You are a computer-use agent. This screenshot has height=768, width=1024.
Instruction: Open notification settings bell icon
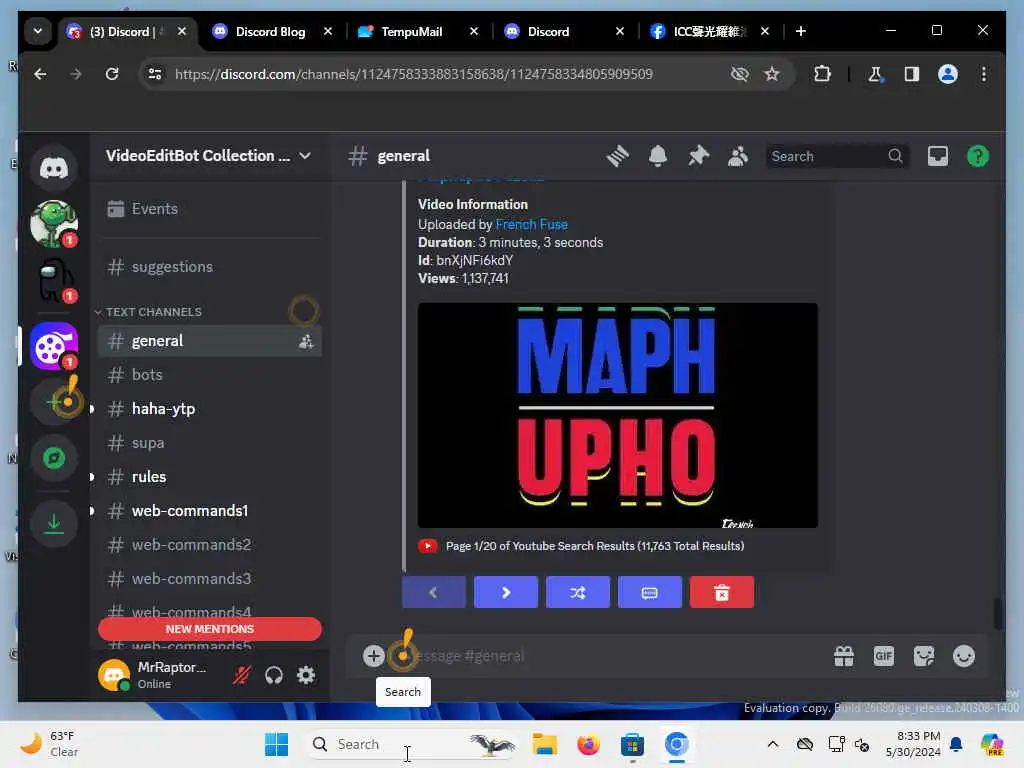coord(658,156)
